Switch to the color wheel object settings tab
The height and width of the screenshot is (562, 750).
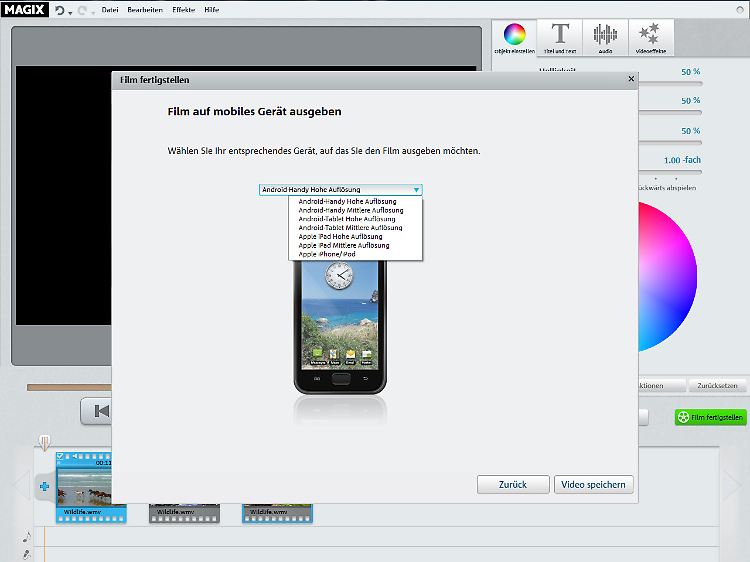click(x=514, y=38)
